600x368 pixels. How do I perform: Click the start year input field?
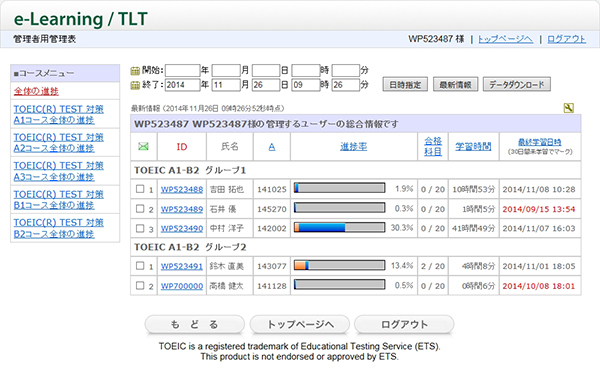183,71
